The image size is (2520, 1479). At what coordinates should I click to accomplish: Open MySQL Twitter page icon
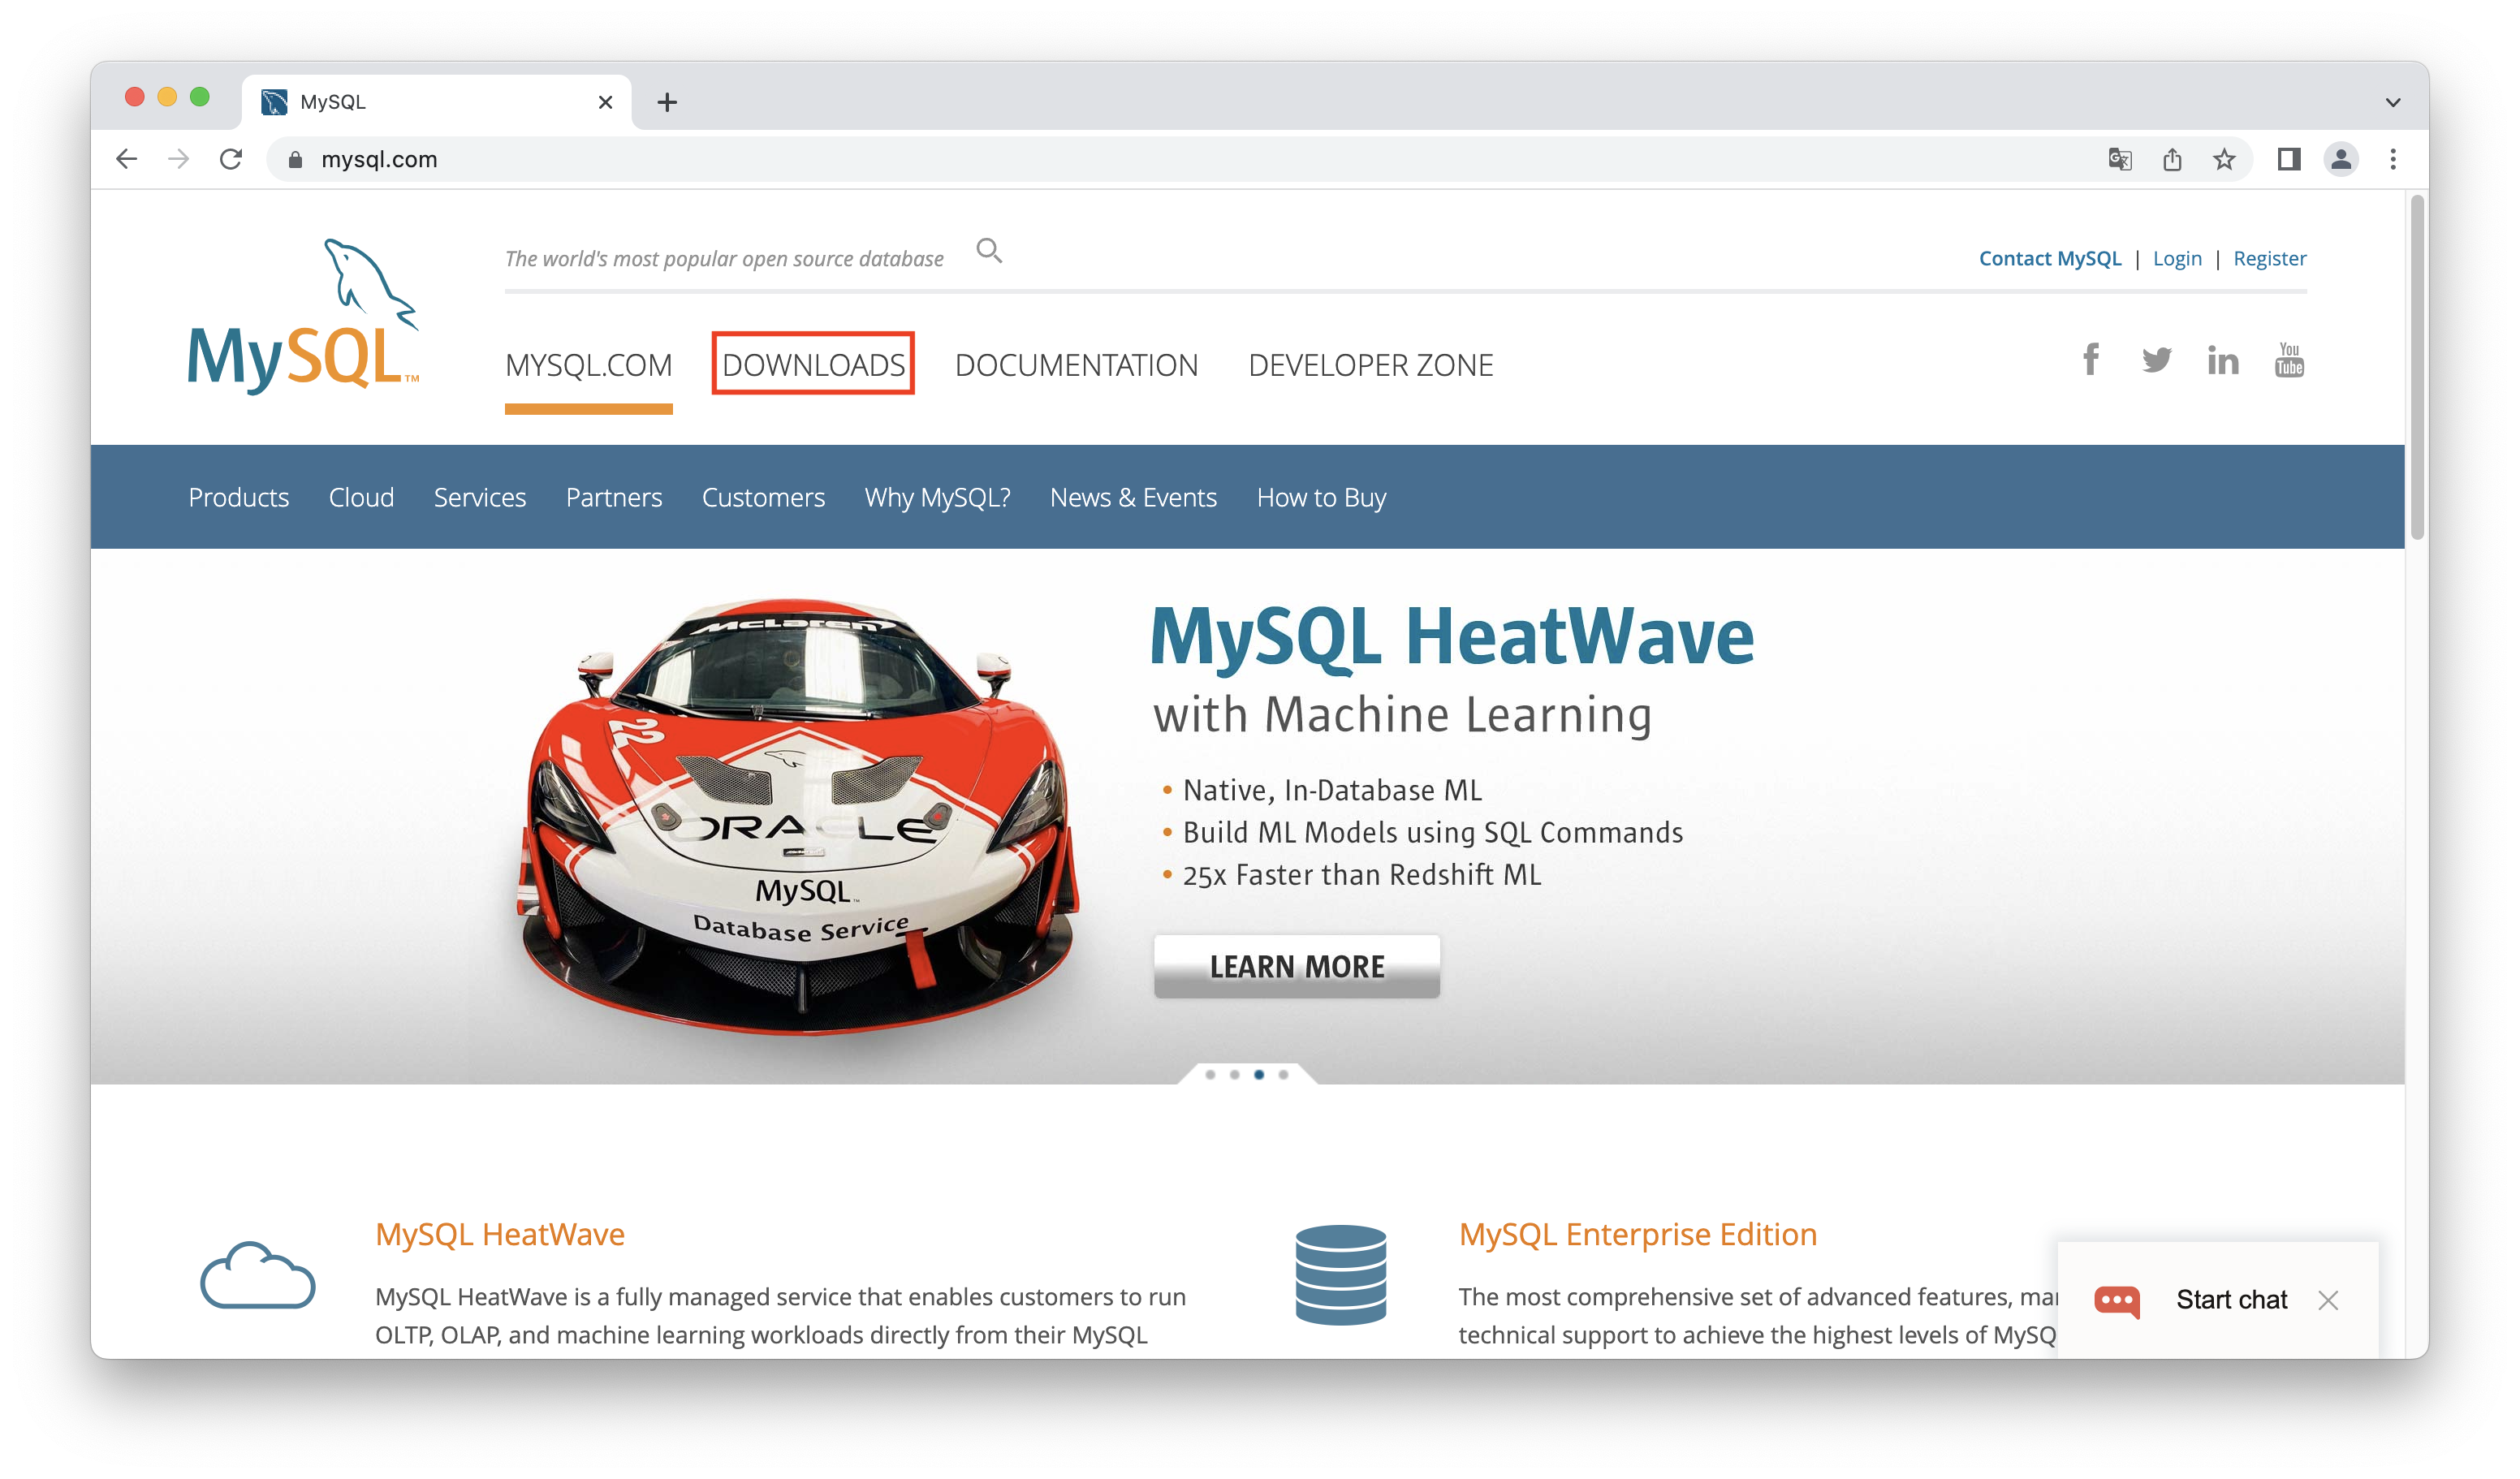(x=2157, y=360)
